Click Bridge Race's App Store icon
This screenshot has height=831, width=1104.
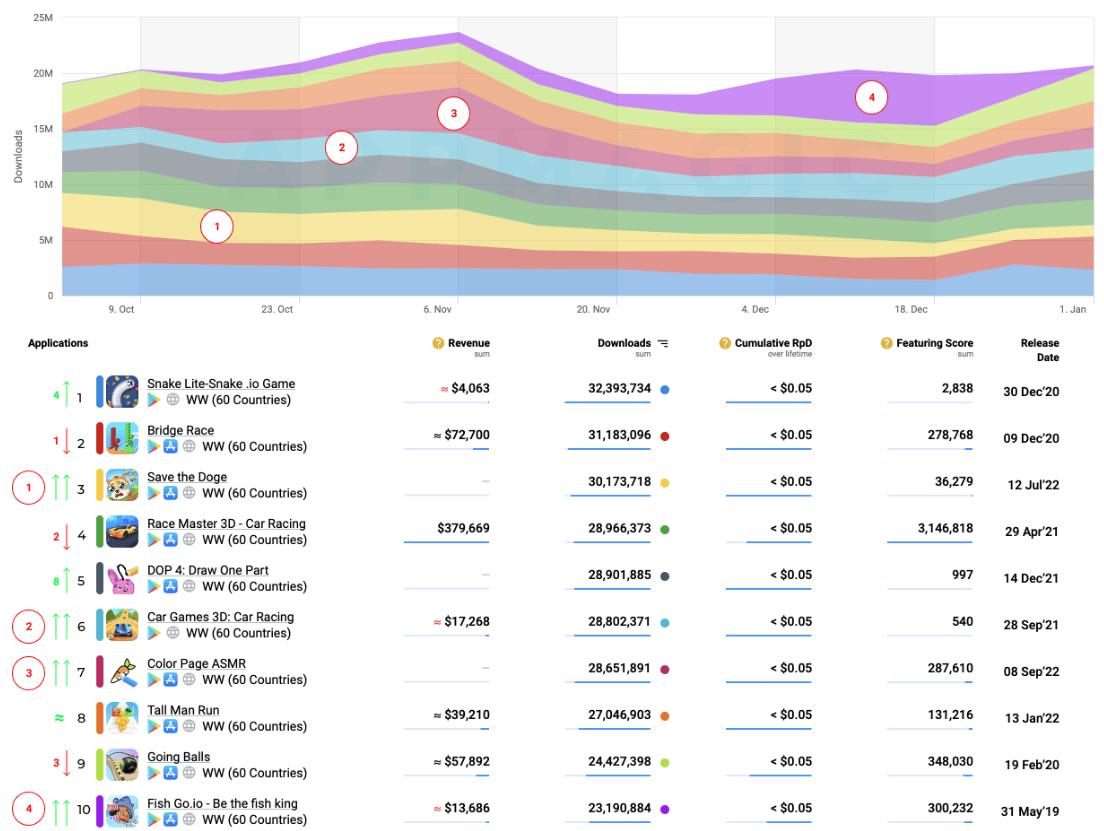tap(170, 447)
